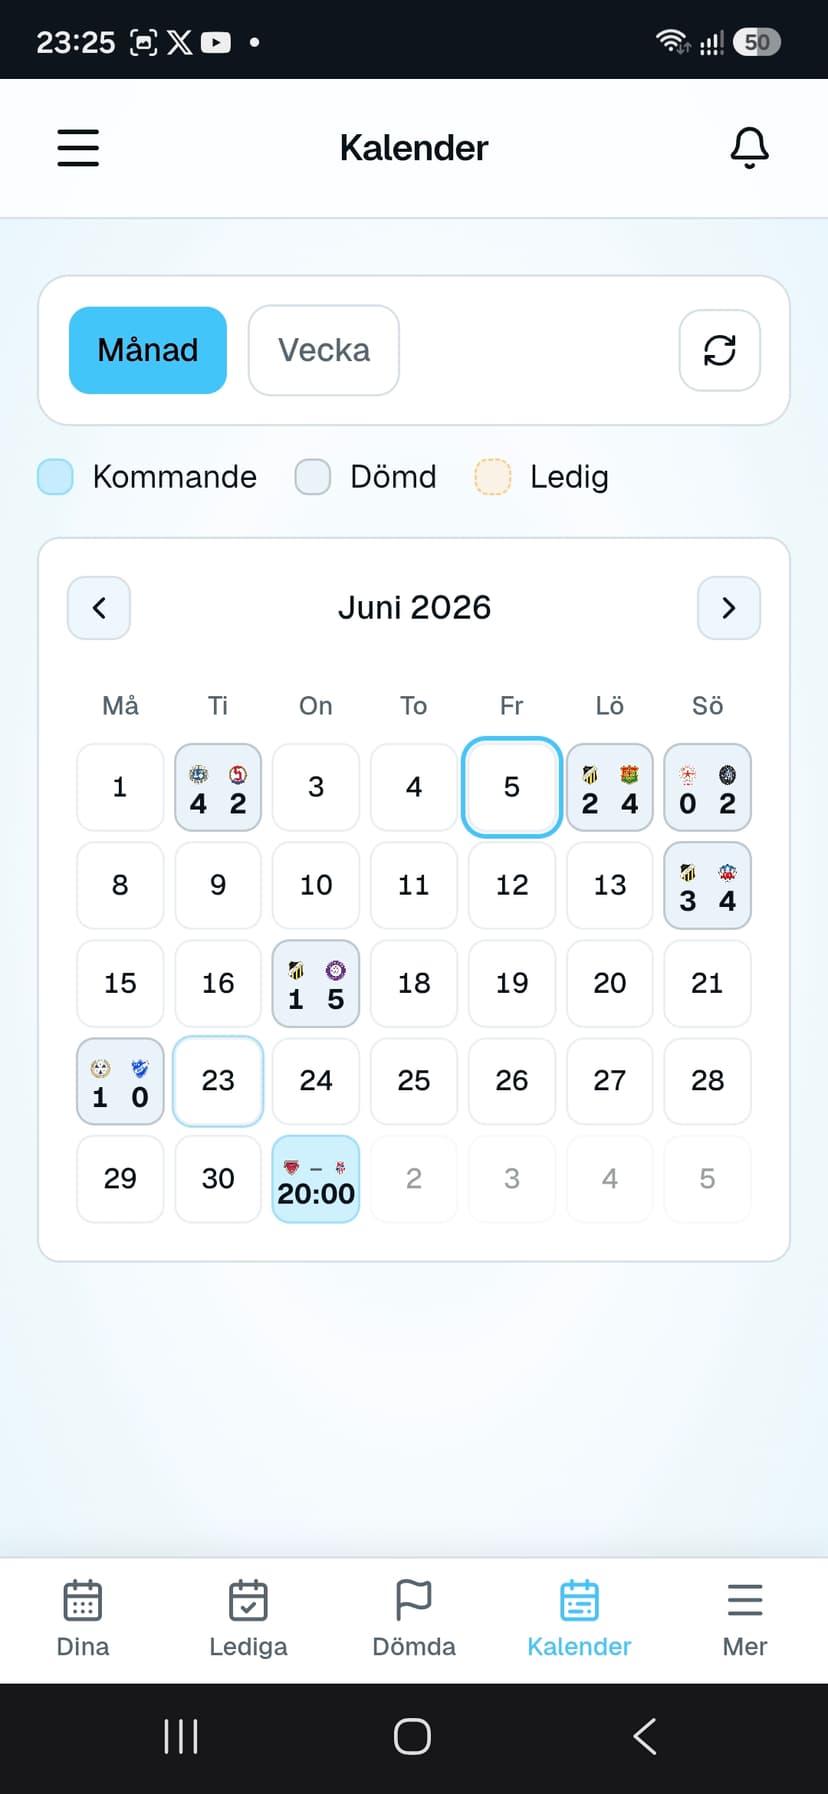Viewport: 828px width, 1794px height.
Task: Open the match with score 4–2 on Tuesday
Action: point(218,787)
